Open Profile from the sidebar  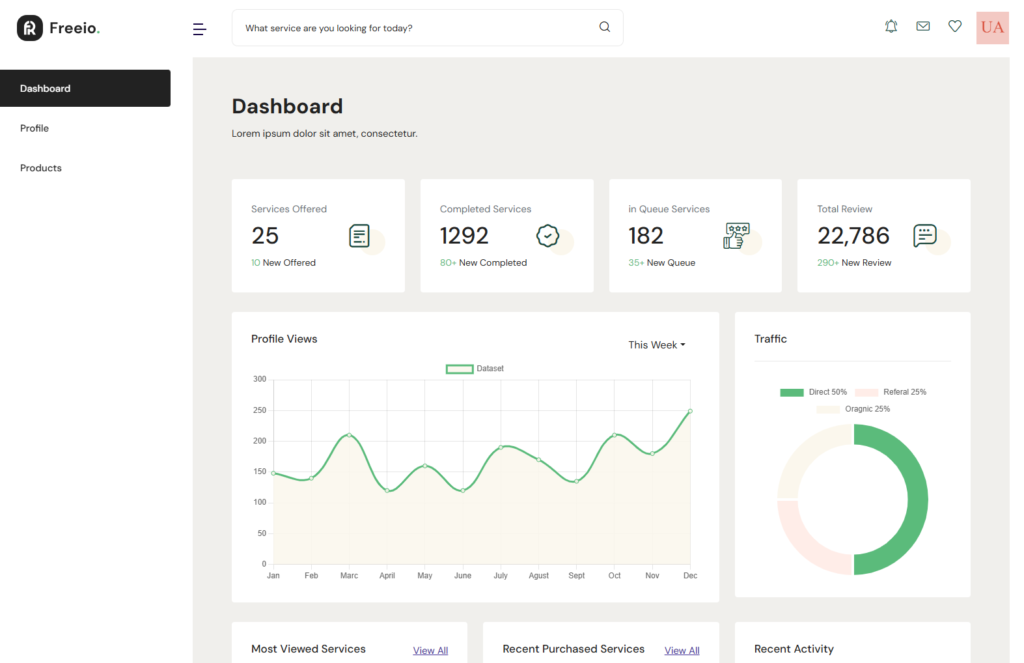coord(35,128)
